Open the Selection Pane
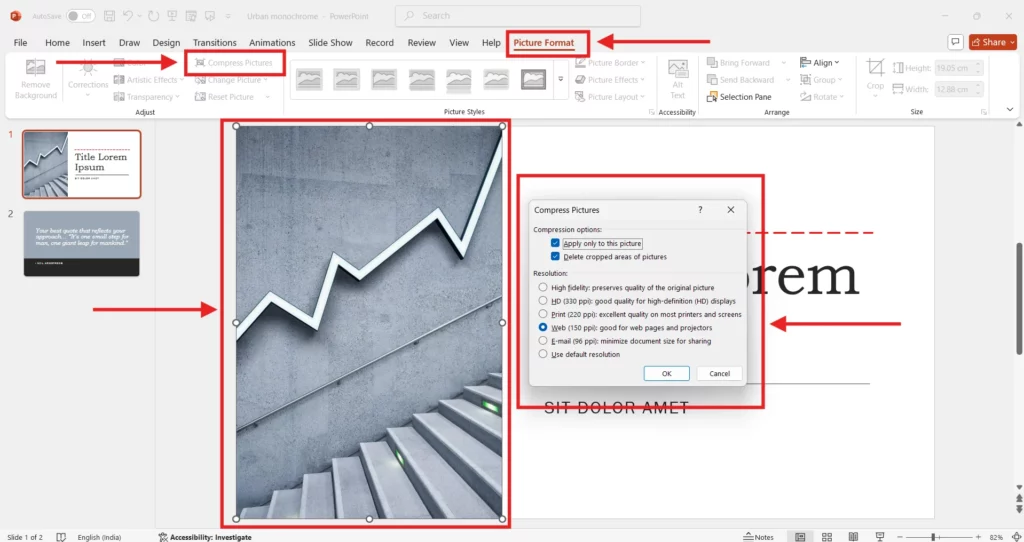Viewport: 1024px width, 542px height. (739, 97)
